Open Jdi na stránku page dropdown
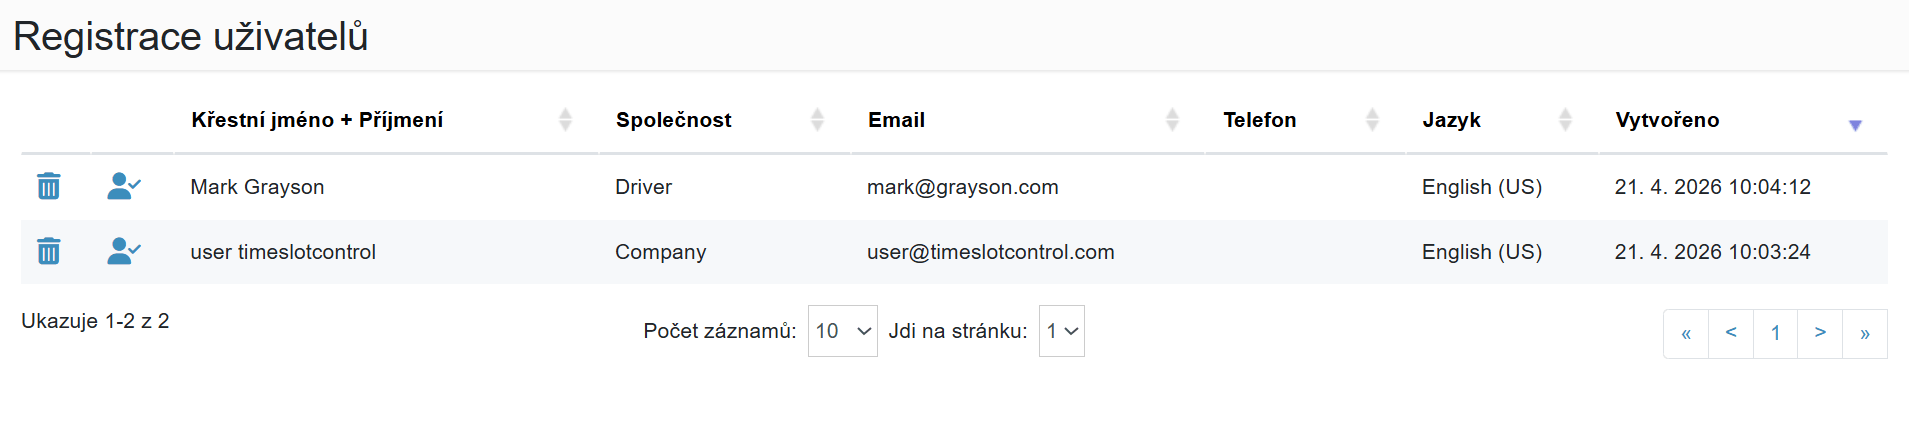 pyautogui.click(x=1062, y=331)
